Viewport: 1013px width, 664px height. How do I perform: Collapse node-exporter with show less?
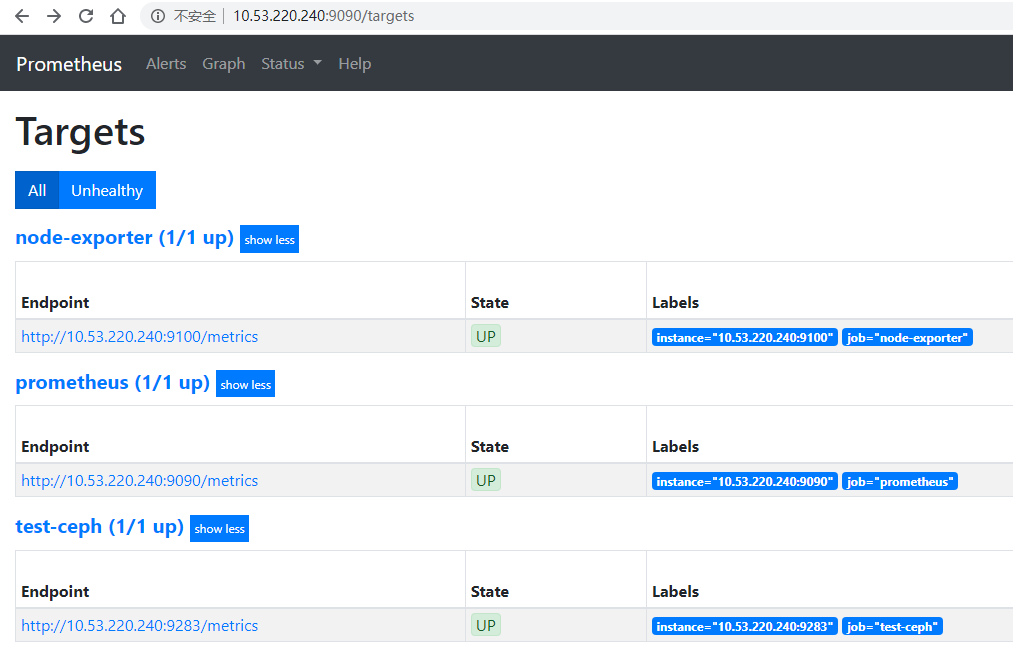point(269,239)
